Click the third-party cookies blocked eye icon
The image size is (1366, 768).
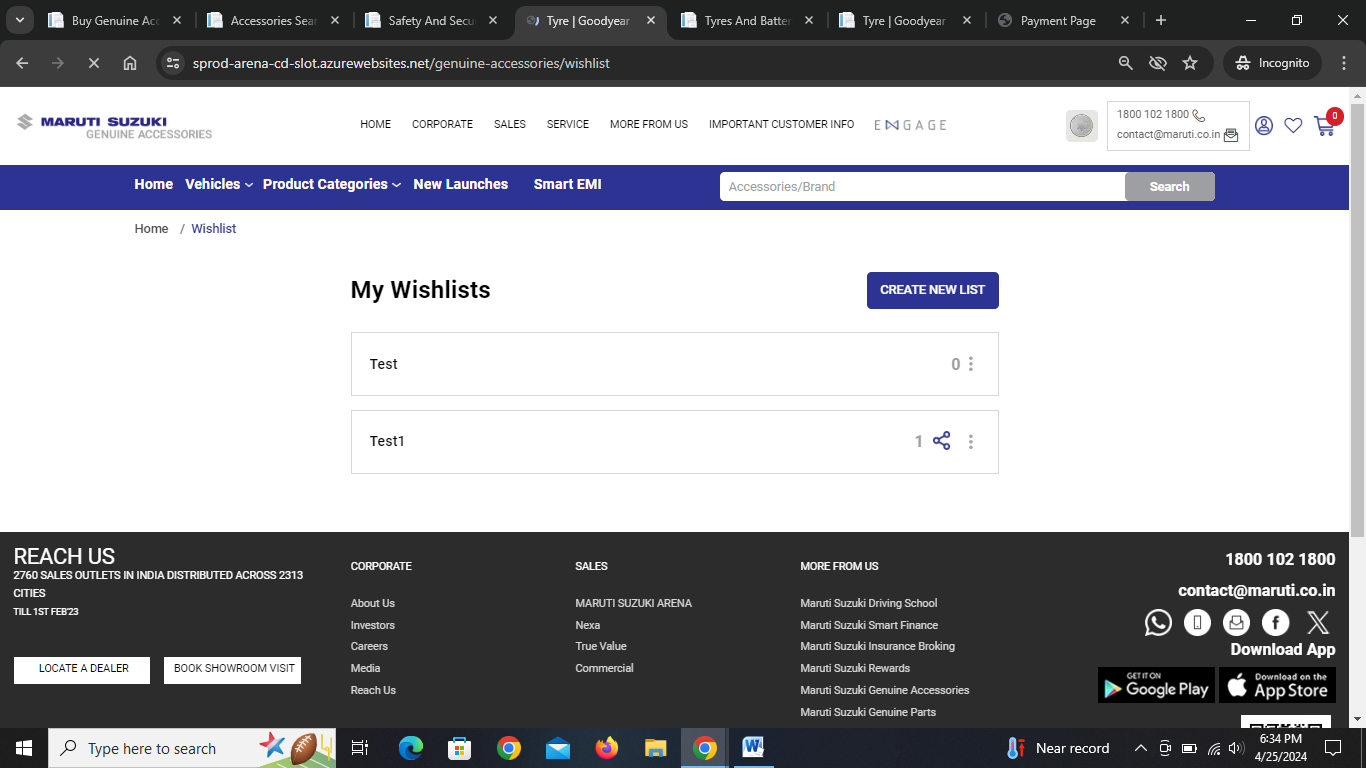click(1158, 63)
